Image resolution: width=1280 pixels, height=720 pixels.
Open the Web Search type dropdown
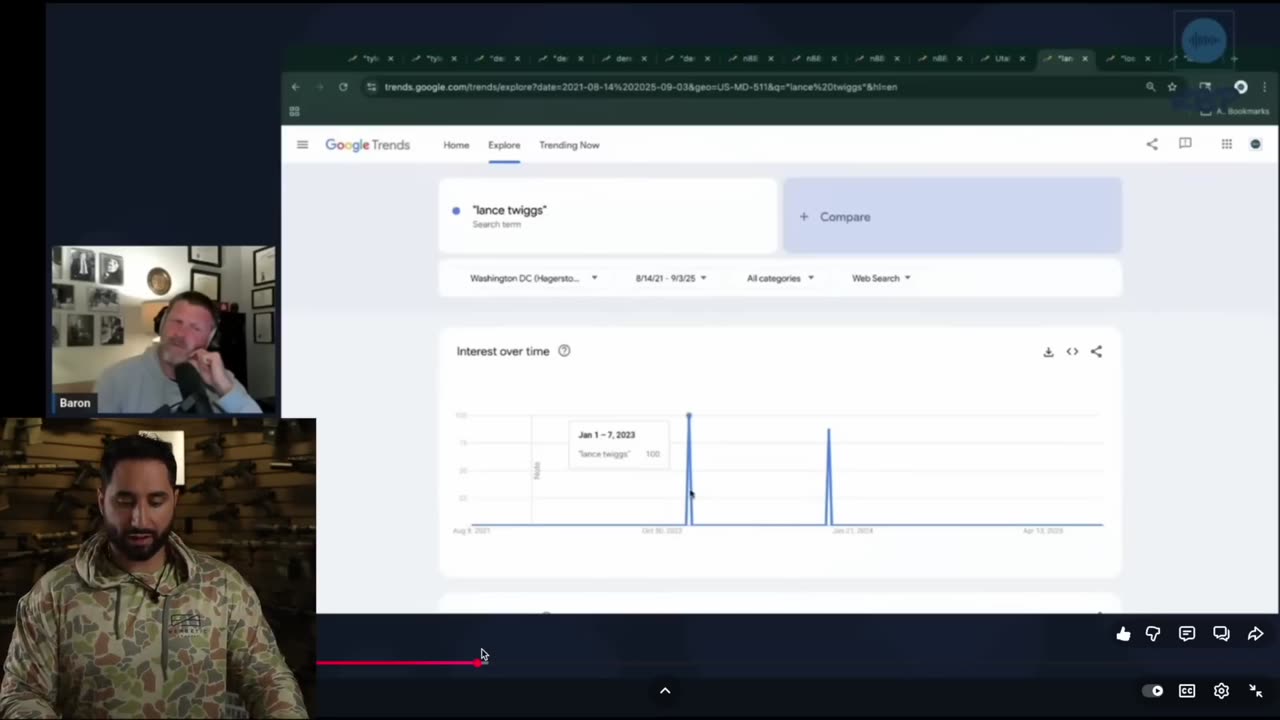click(x=881, y=278)
